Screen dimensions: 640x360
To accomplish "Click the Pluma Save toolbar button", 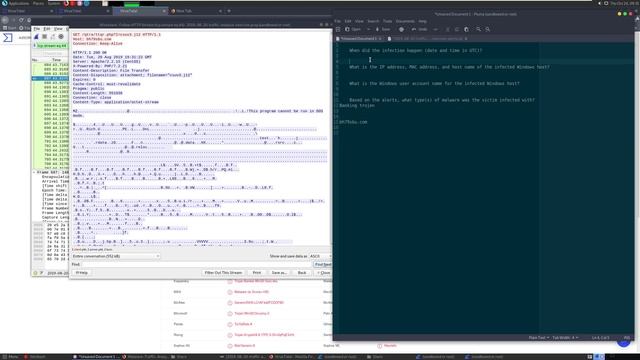I will [x=383, y=29].
